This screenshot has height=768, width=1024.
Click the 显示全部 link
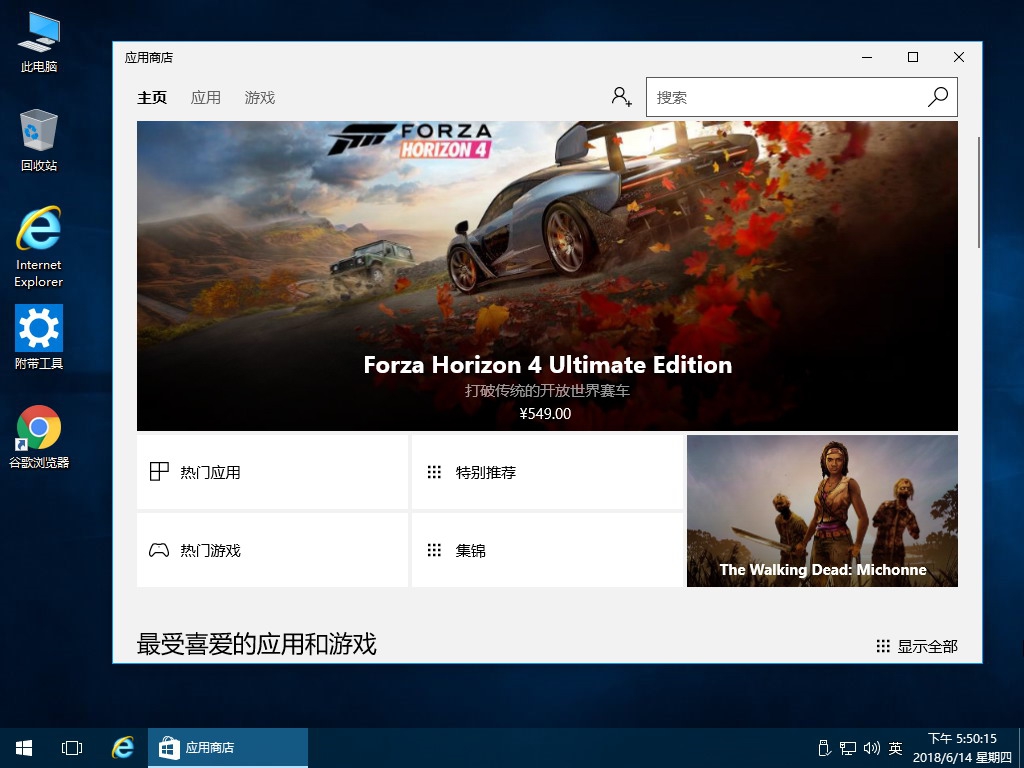click(x=917, y=646)
